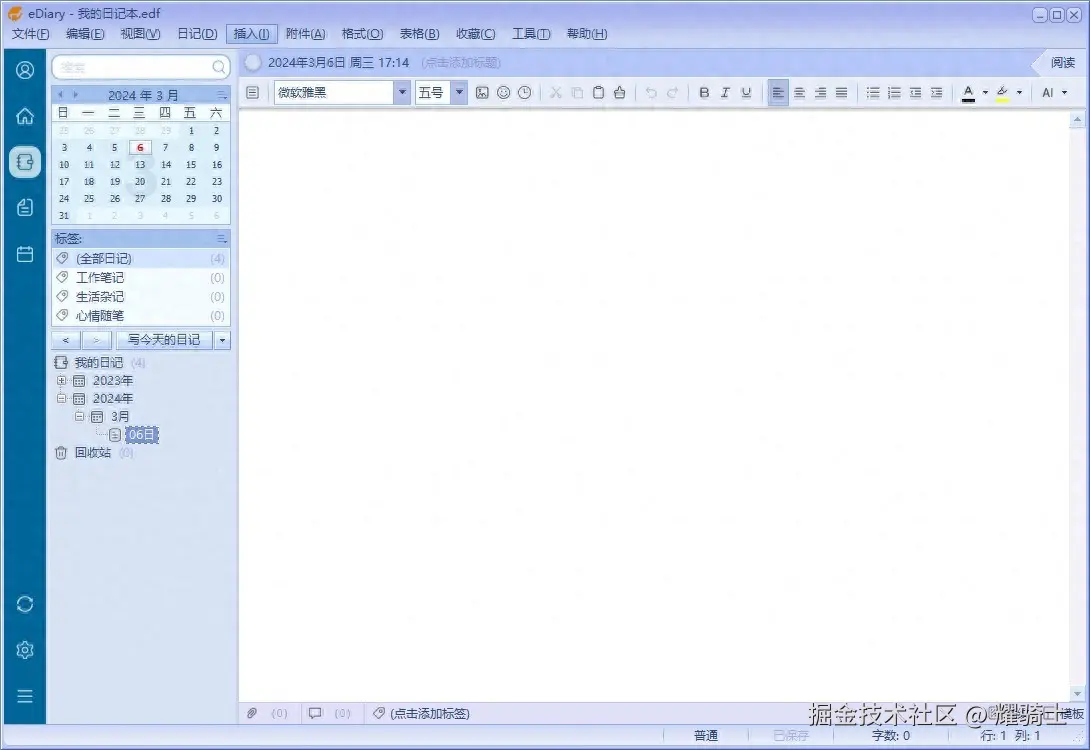Image resolution: width=1090 pixels, height=750 pixels.
Task: Open arrow beside 写今天的日记
Action: [222, 340]
